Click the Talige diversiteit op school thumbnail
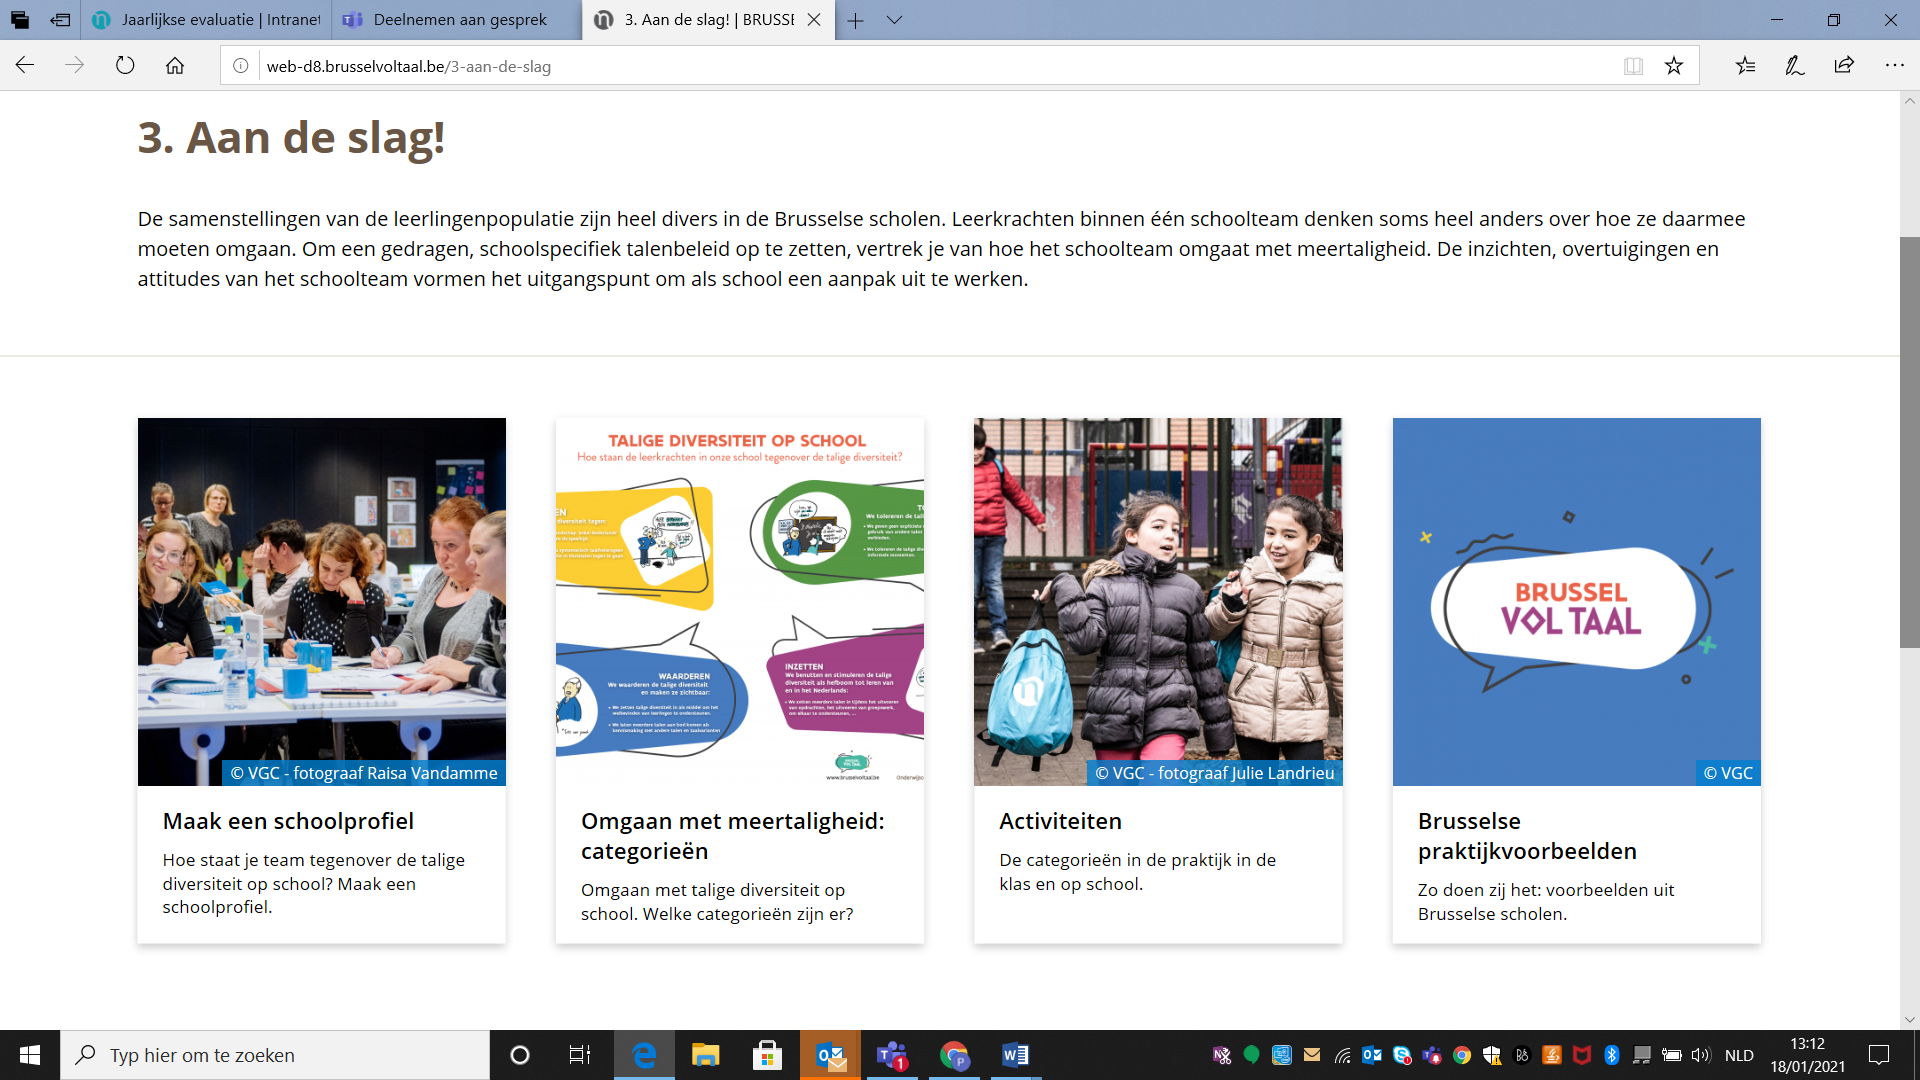Image resolution: width=1920 pixels, height=1080 pixels. click(x=739, y=601)
